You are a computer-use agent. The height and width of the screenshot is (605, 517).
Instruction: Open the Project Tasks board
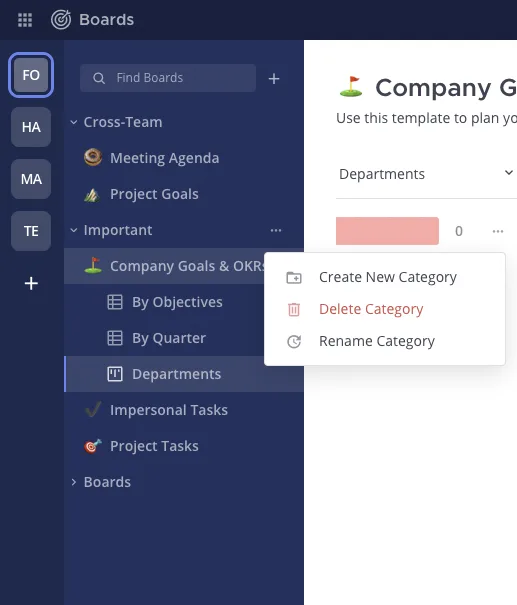[x=184, y=446]
